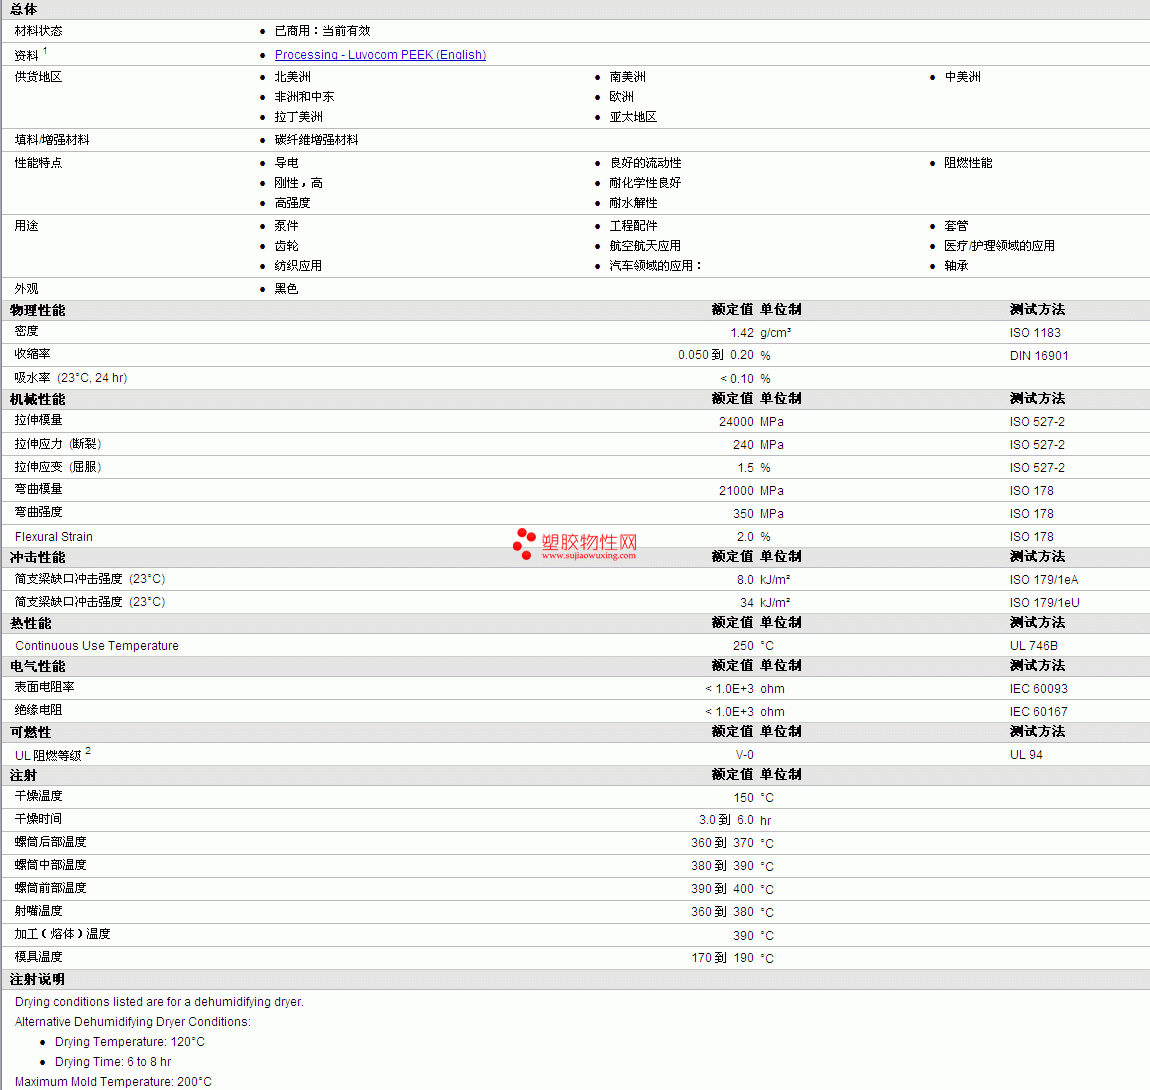This screenshot has height=1090, width=1150.
Task: Click the 干燥温度 row label
Action: coord(38,796)
